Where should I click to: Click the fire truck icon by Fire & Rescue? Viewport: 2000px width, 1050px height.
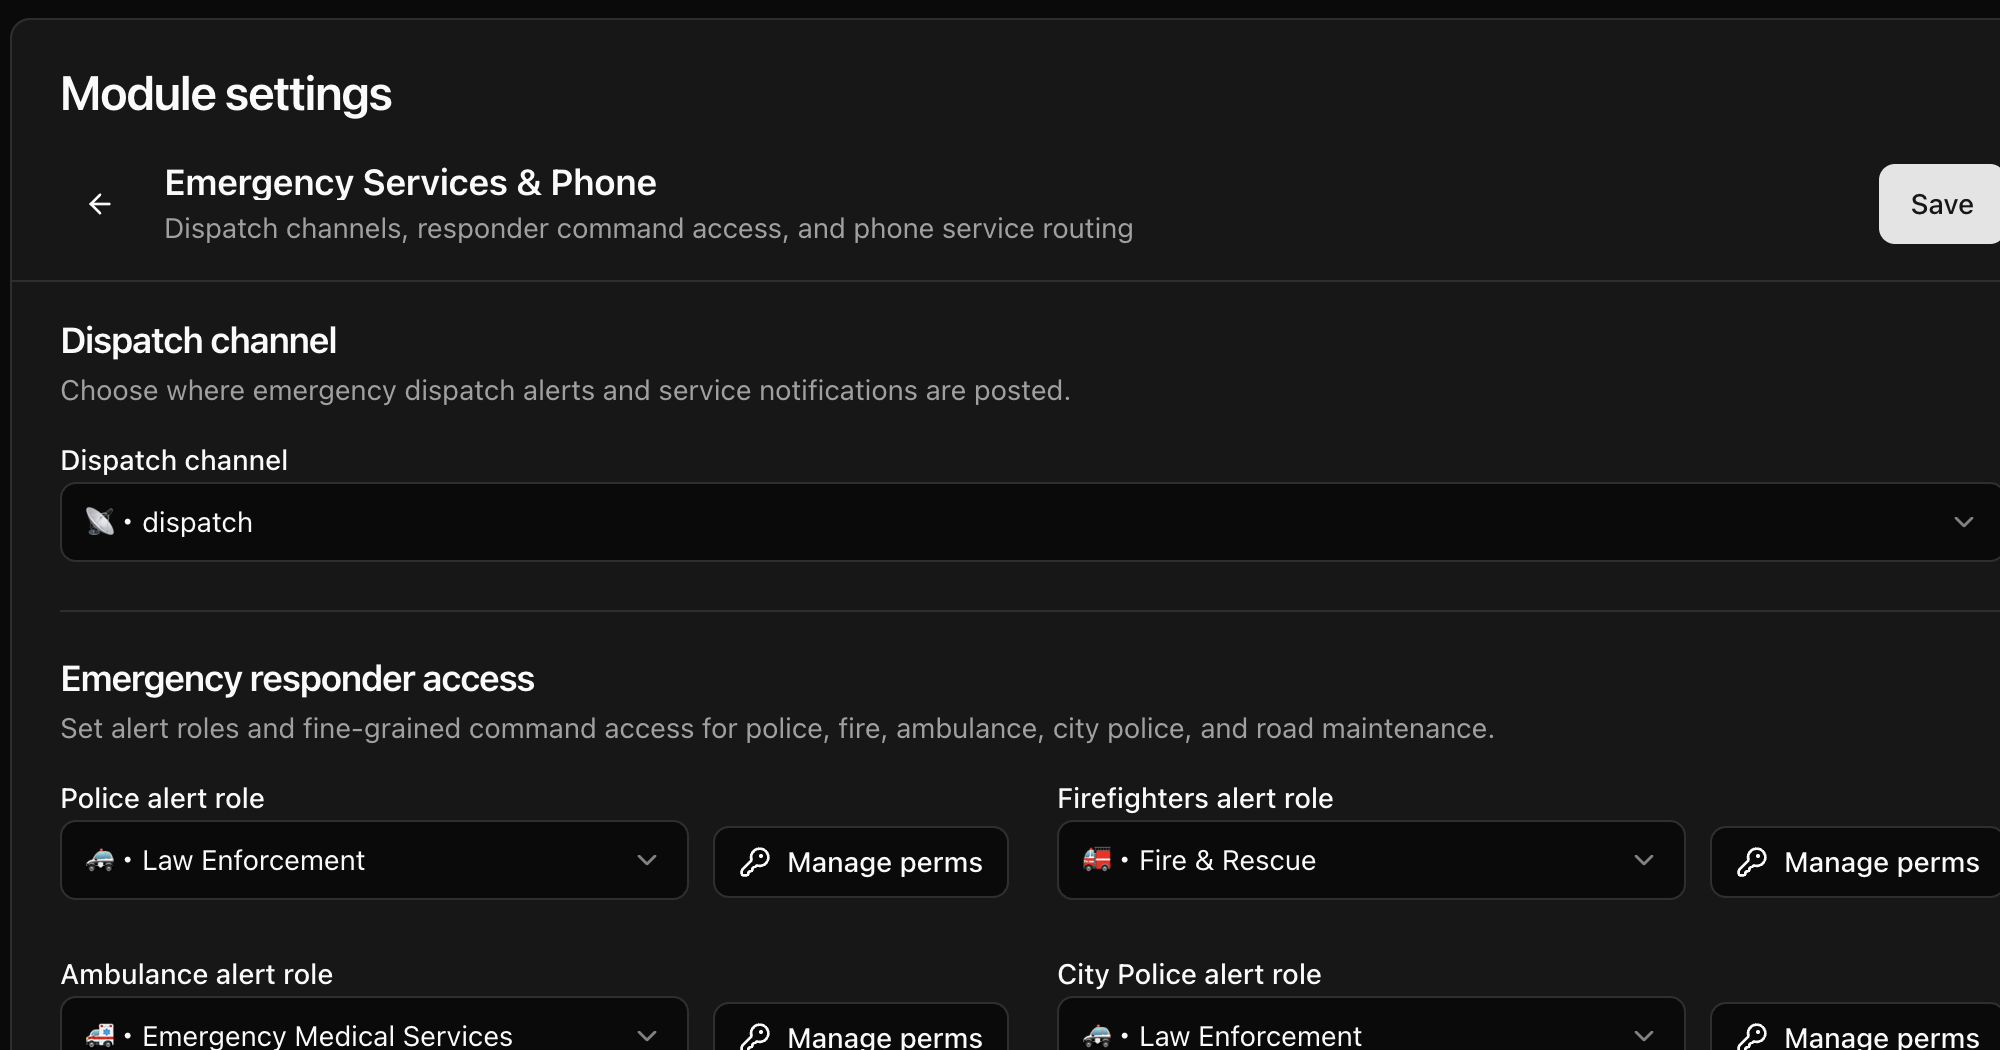pos(1097,859)
